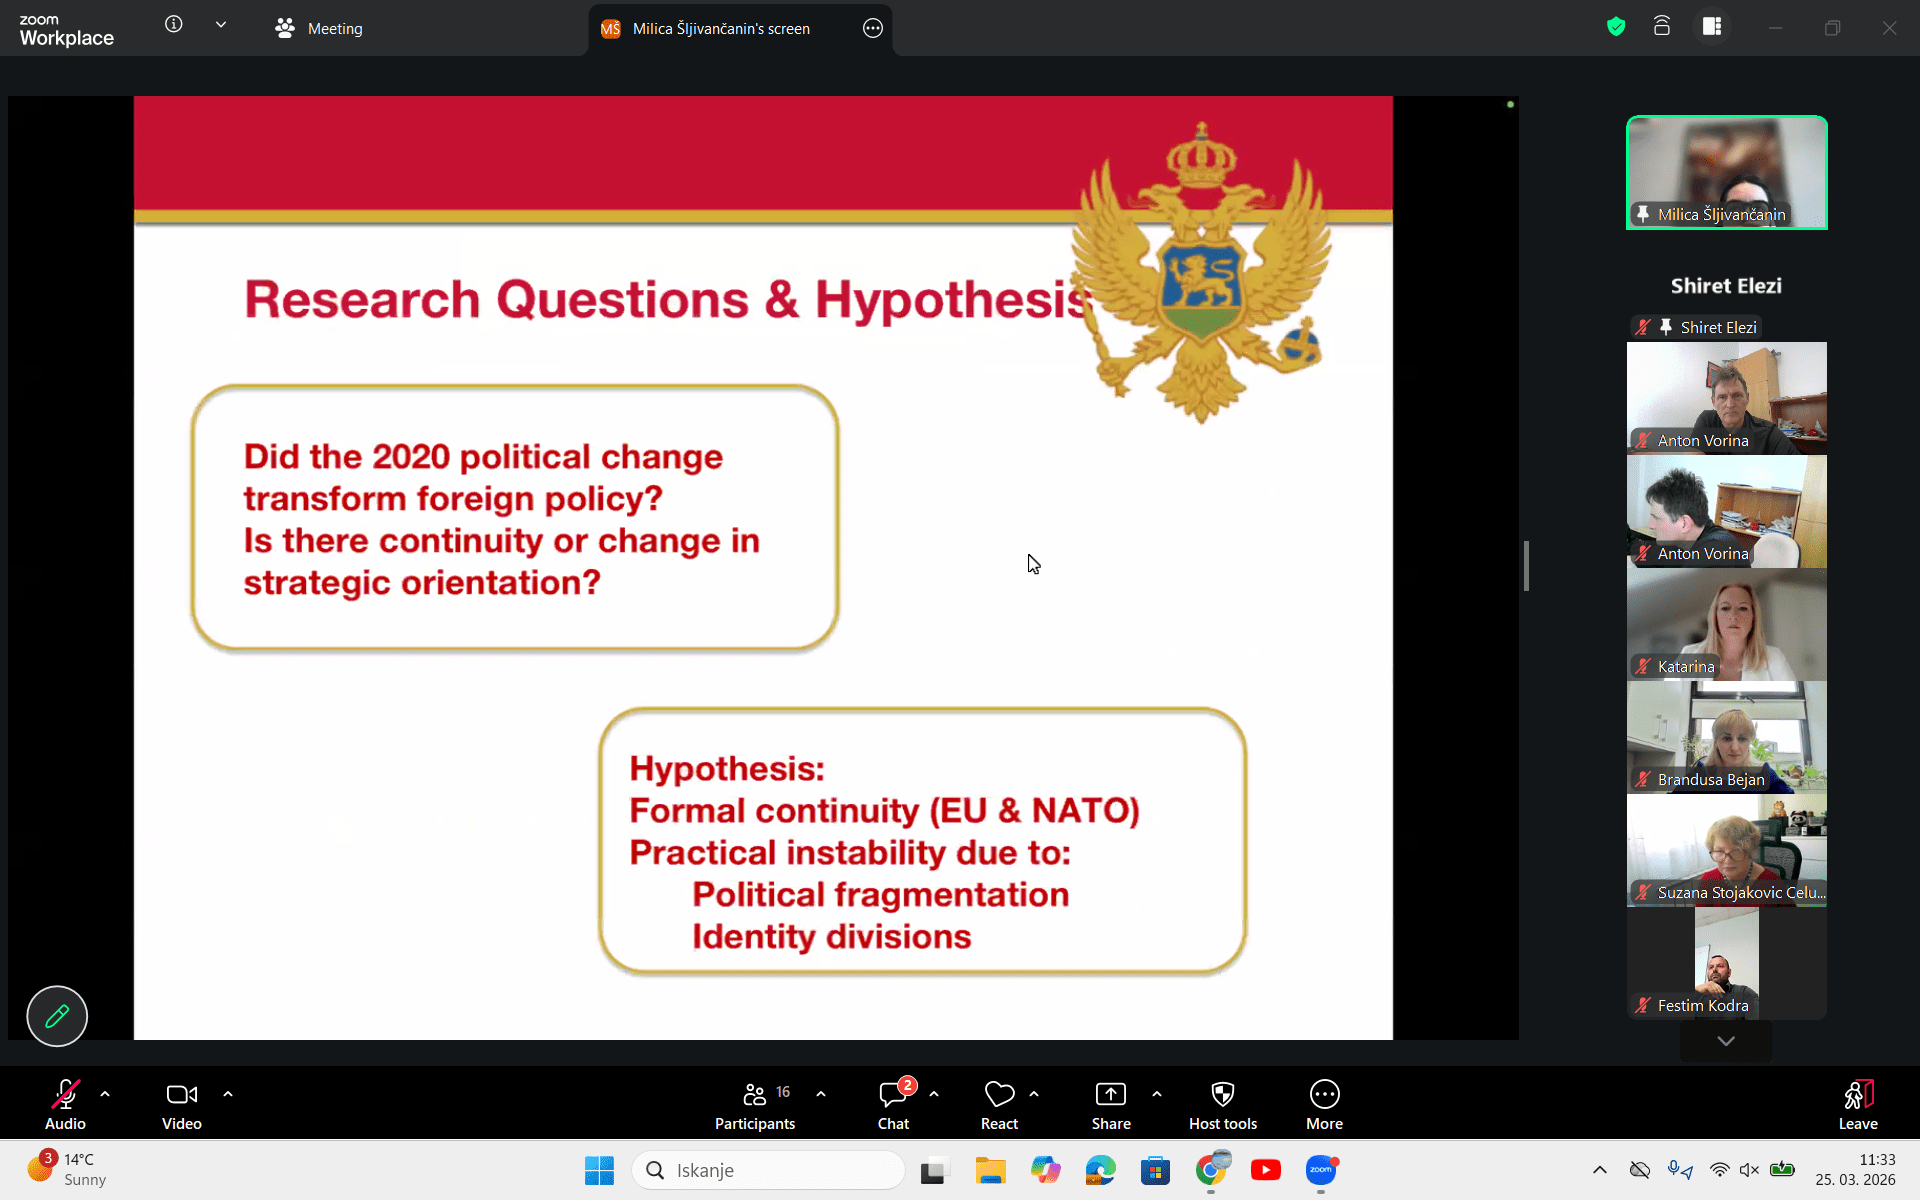This screenshot has width=1920, height=1200.
Task: Toggle the Video camera
Action: click(181, 1095)
